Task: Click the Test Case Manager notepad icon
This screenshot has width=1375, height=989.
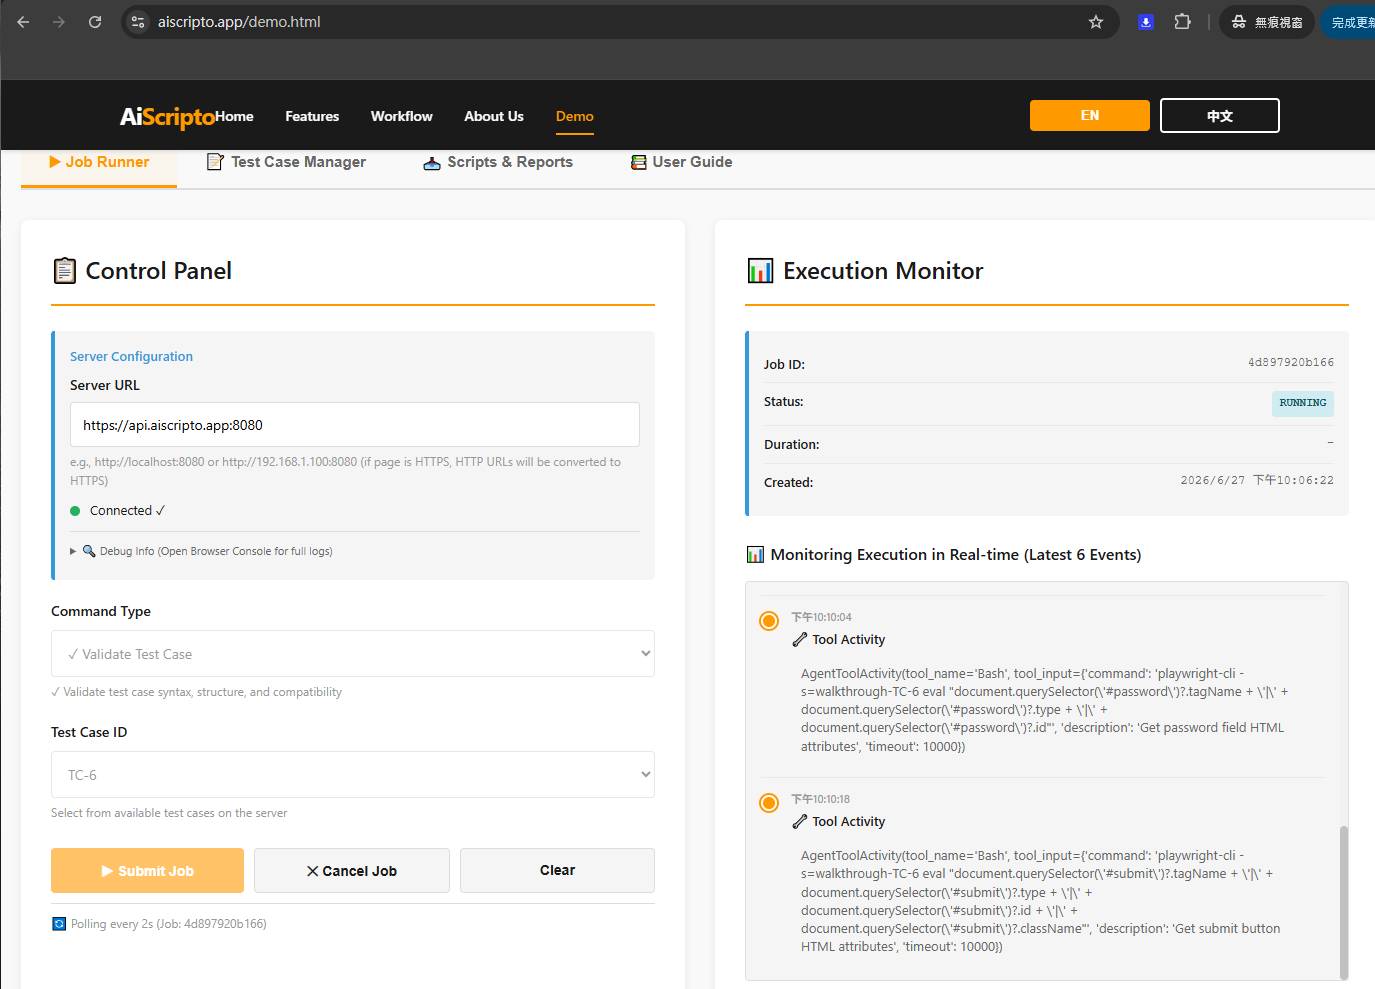Action: (x=215, y=161)
